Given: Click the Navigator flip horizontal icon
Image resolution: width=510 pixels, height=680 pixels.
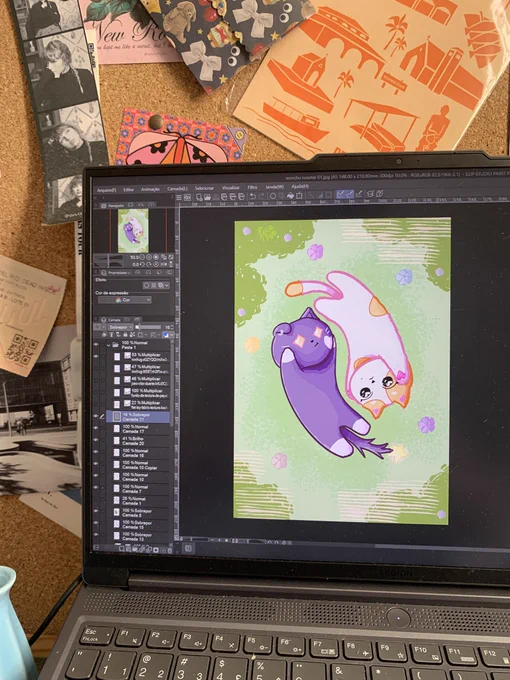Looking at the screenshot, I should coord(163,265).
